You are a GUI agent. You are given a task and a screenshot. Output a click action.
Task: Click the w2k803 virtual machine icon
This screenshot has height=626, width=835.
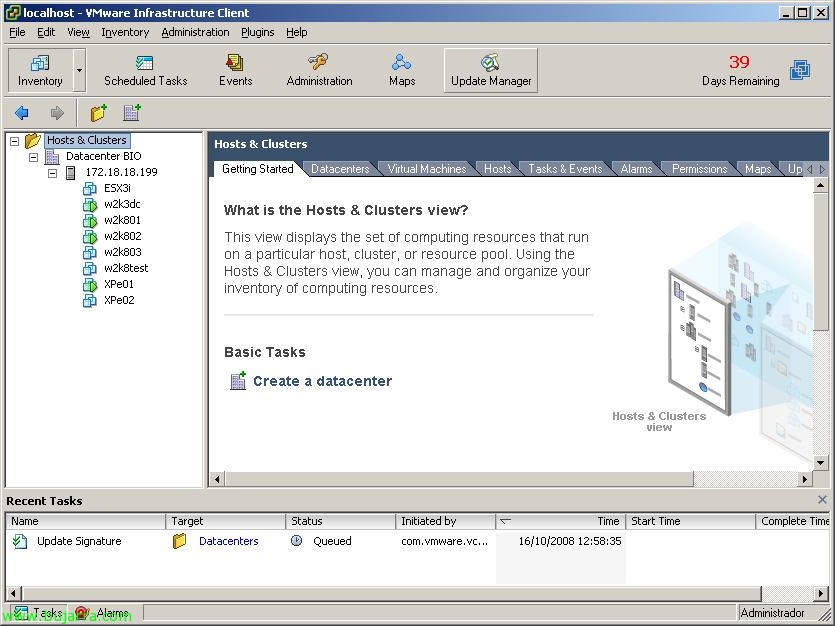90,252
